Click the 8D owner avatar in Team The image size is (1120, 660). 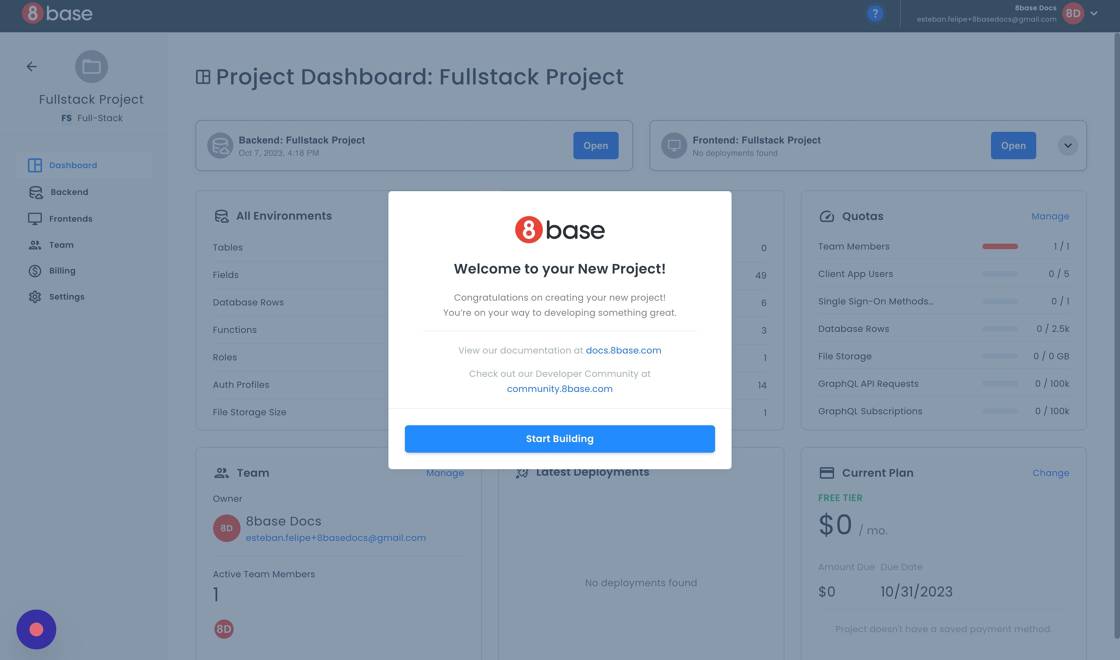[227, 528]
